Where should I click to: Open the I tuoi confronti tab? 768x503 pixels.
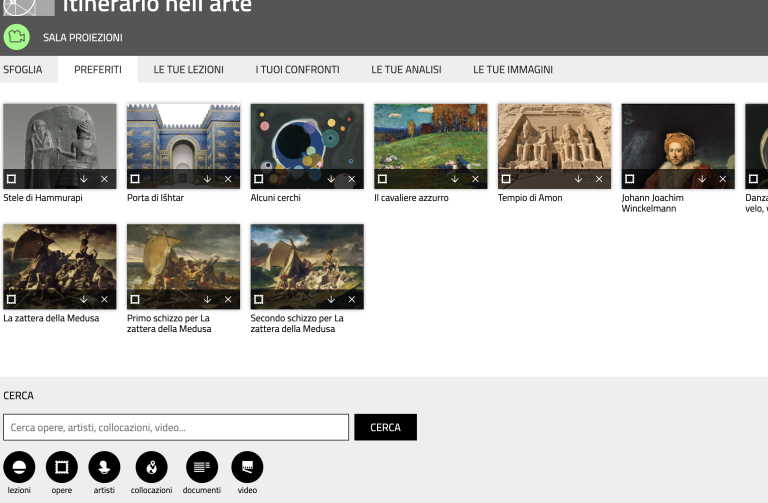click(297, 70)
